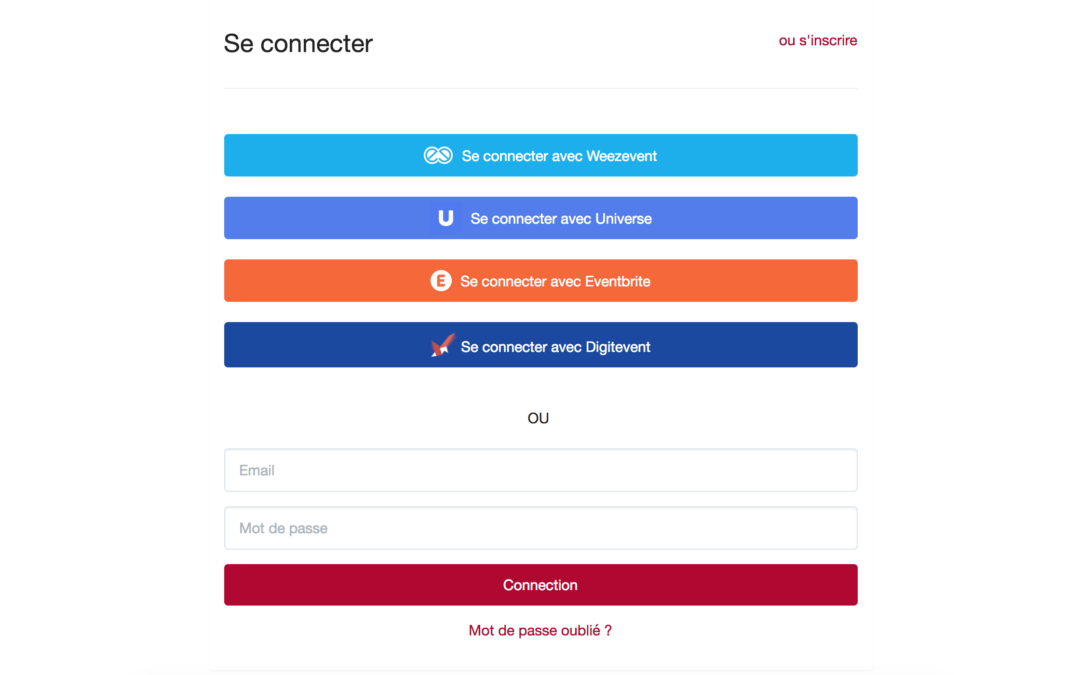Click the Email placeholder text

[x=257, y=470]
